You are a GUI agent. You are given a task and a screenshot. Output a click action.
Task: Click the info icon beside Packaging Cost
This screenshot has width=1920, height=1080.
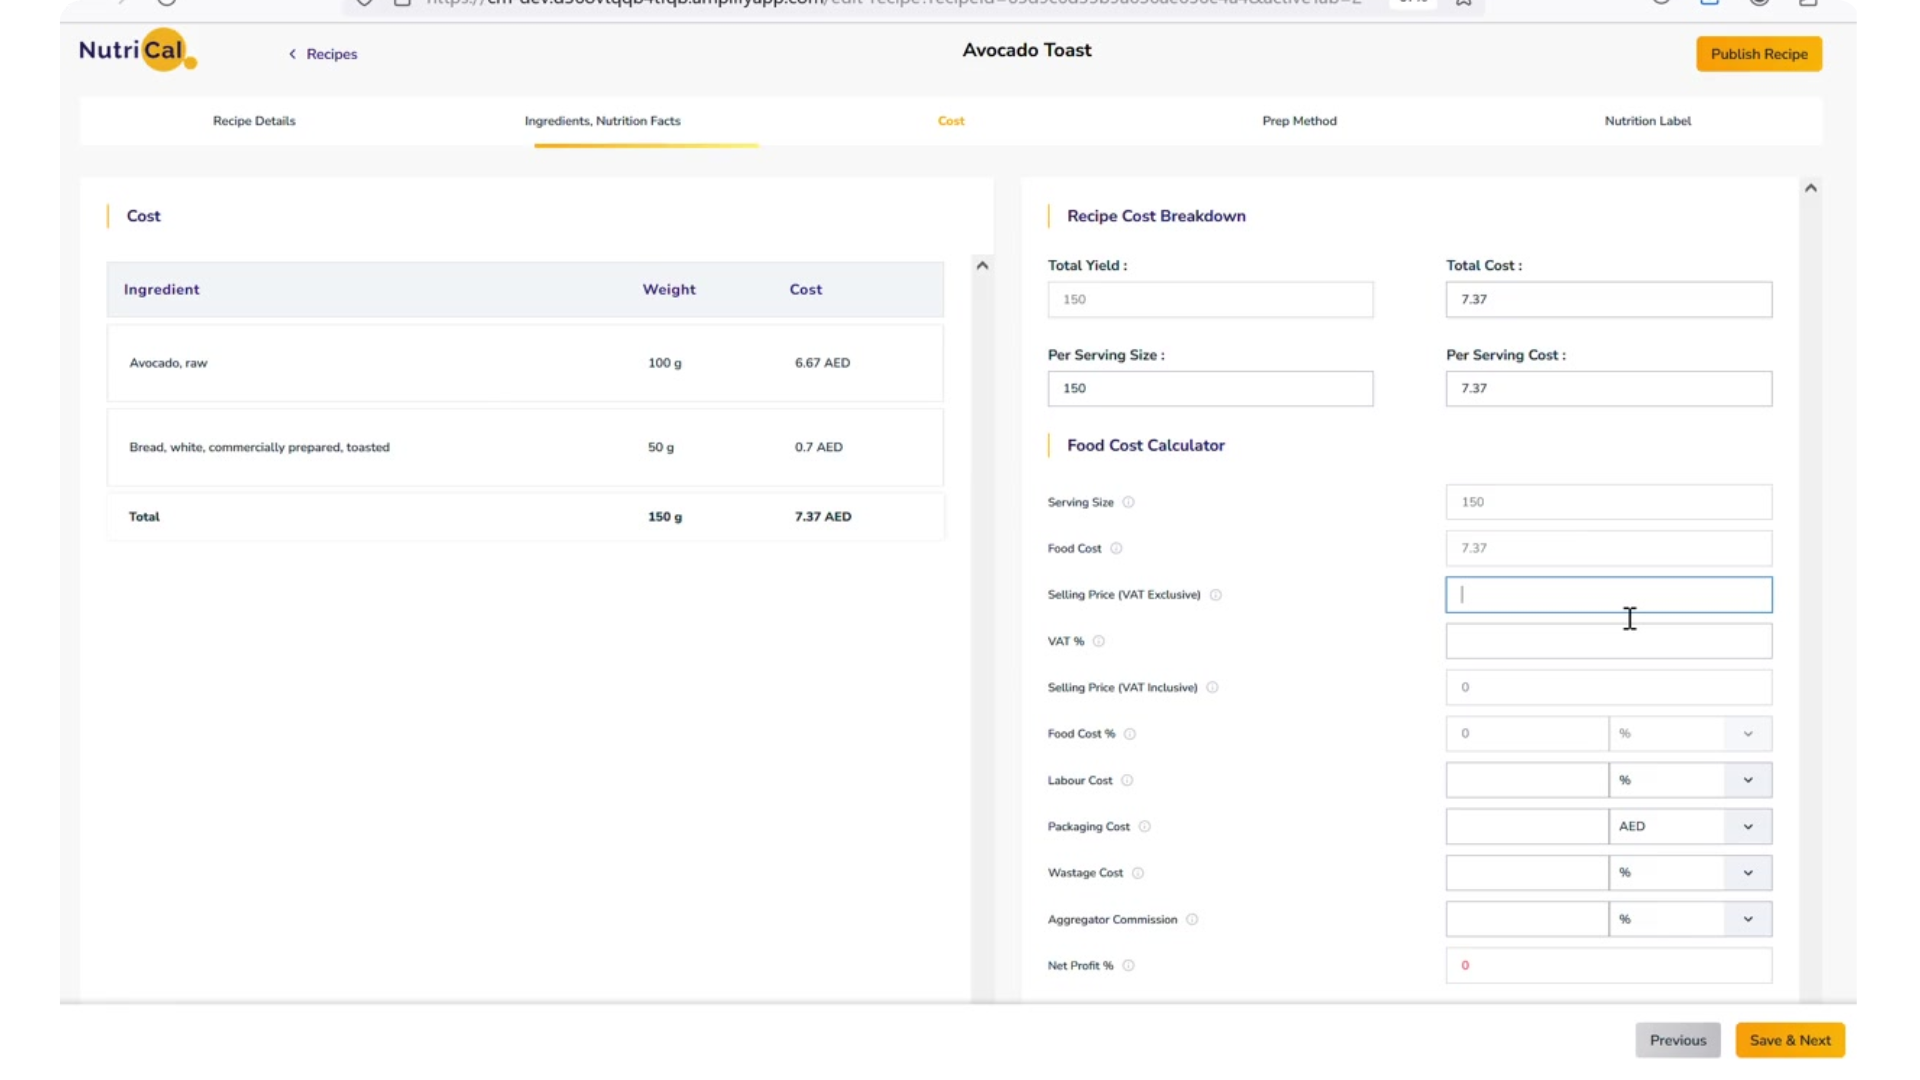(x=1144, y=826)
